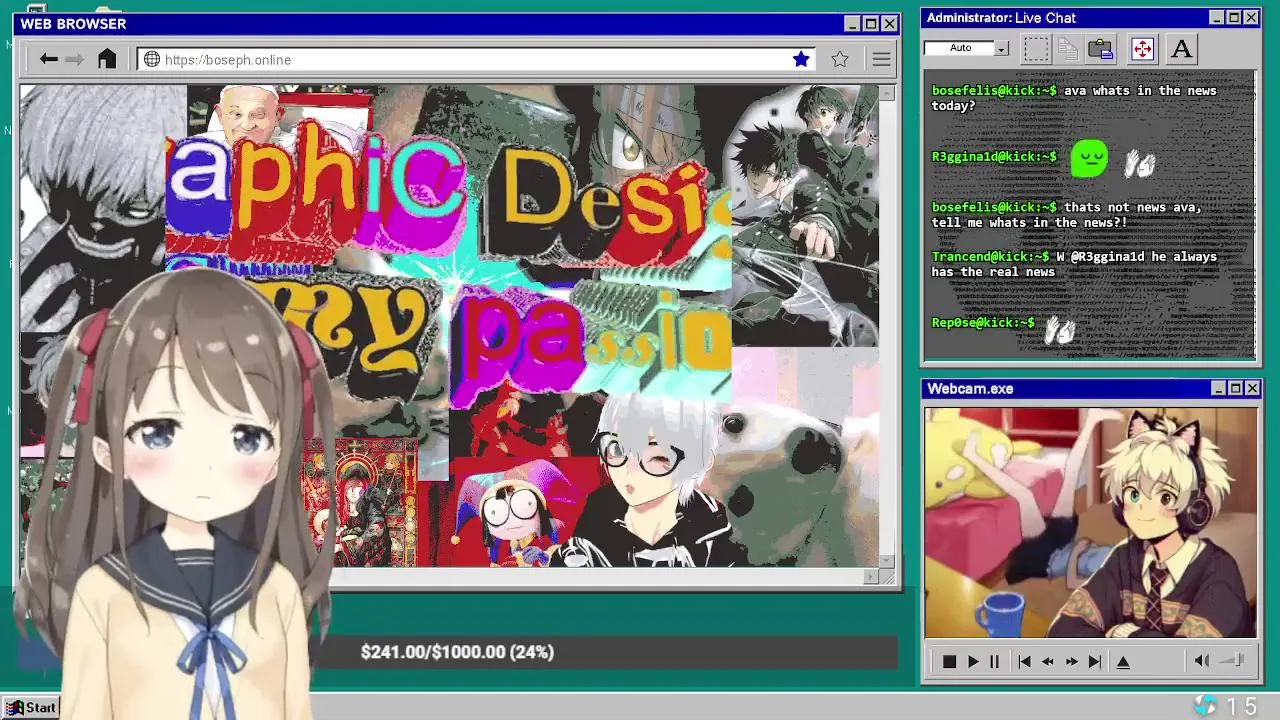The image size is (1280, 720).
Task: Open the Start menu
Action: pos(30,707)
